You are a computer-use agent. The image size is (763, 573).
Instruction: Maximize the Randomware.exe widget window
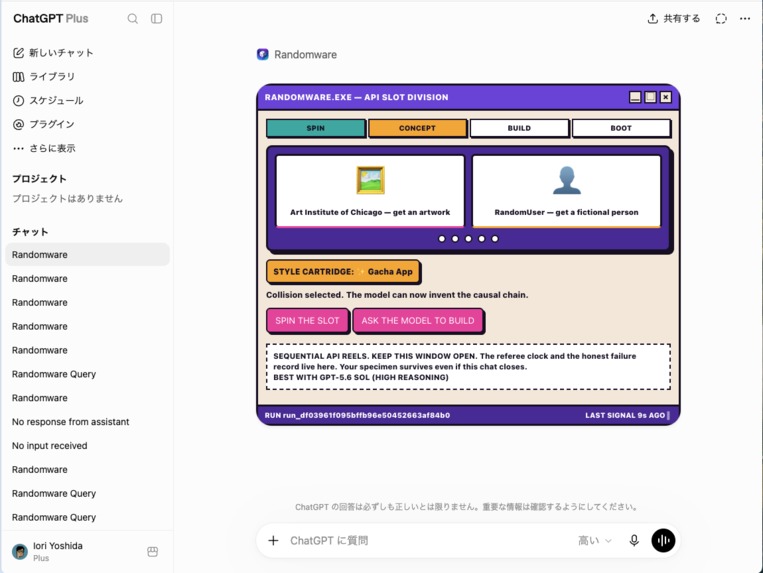point(650,97)
